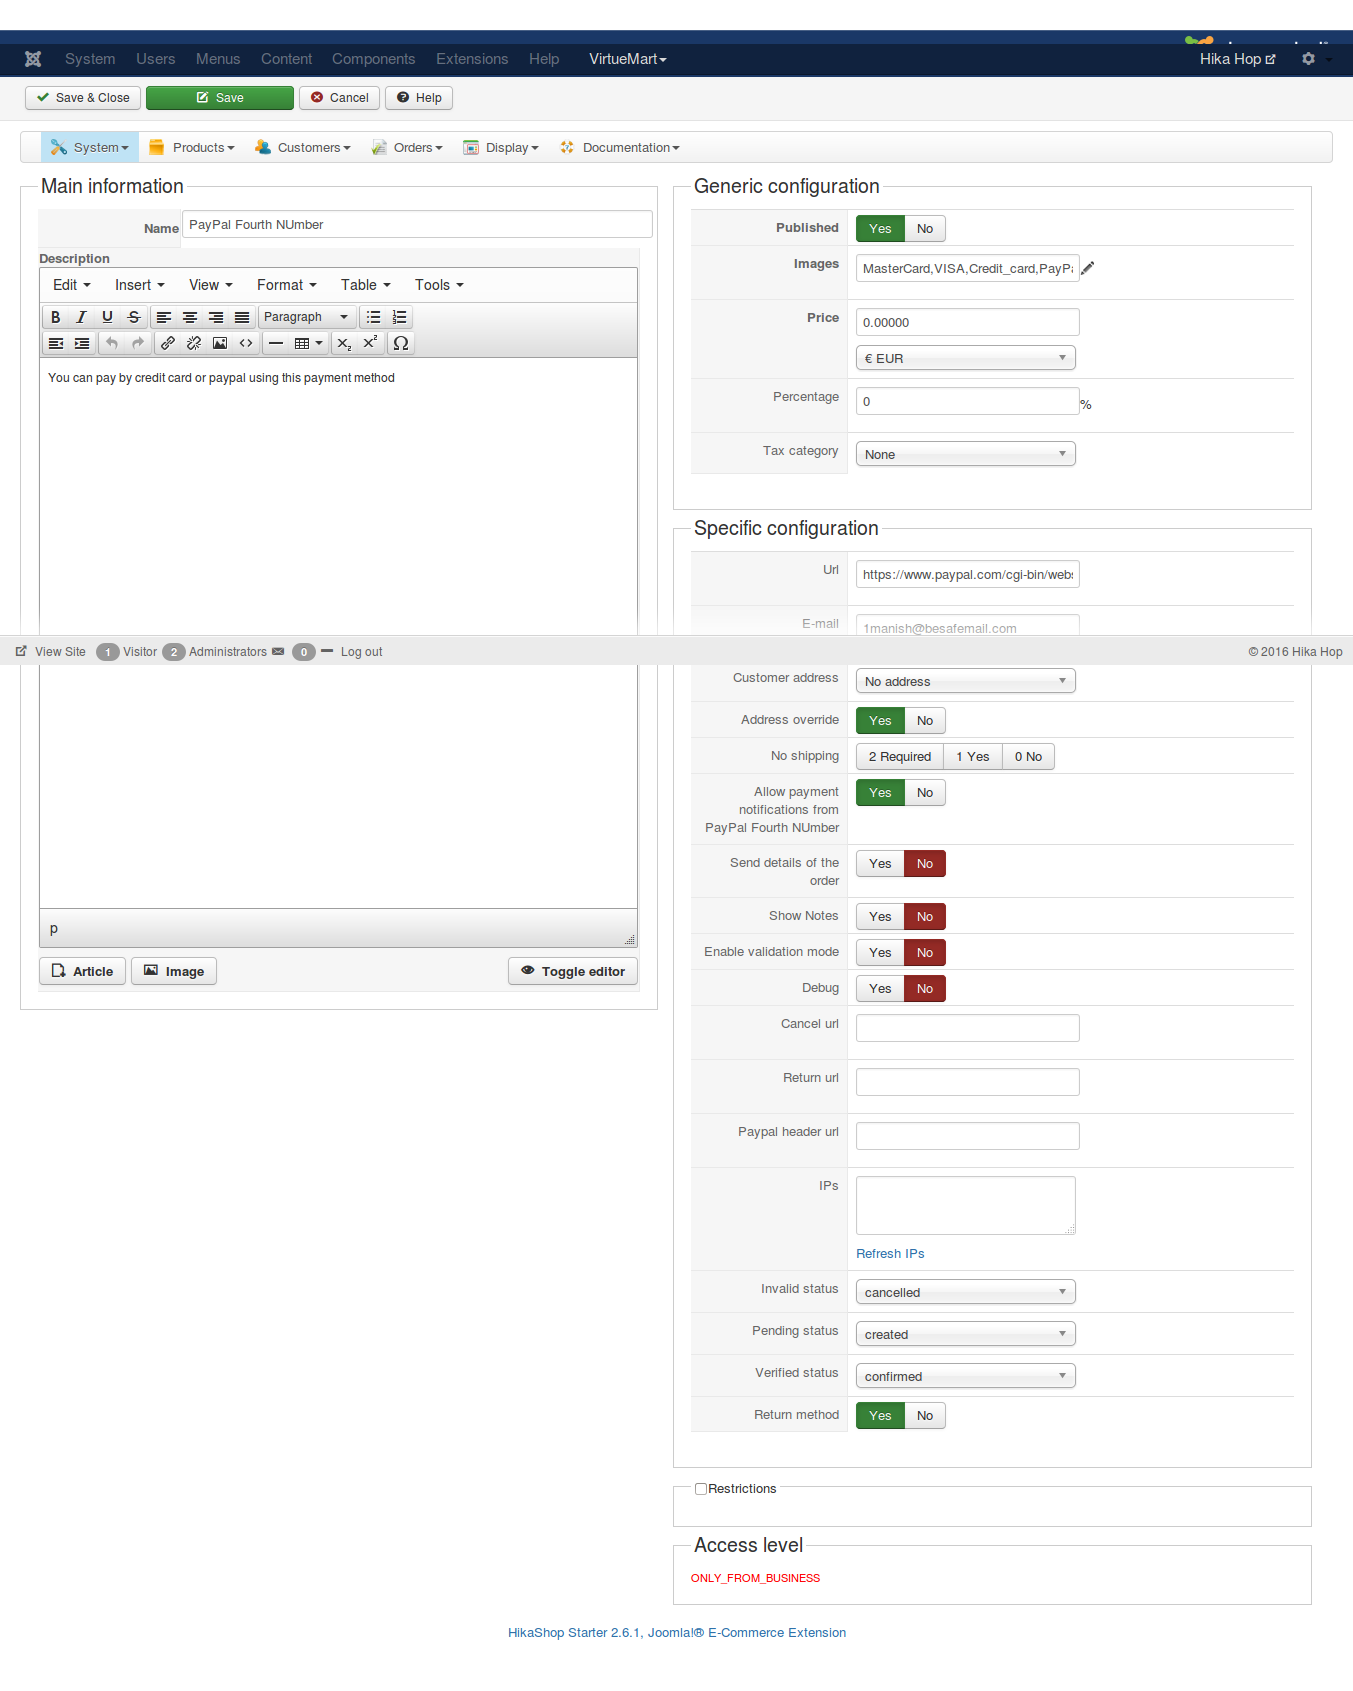Click the Toggle editor button
Viewport: 1353px width, 1691px height.
click(573, 971)
